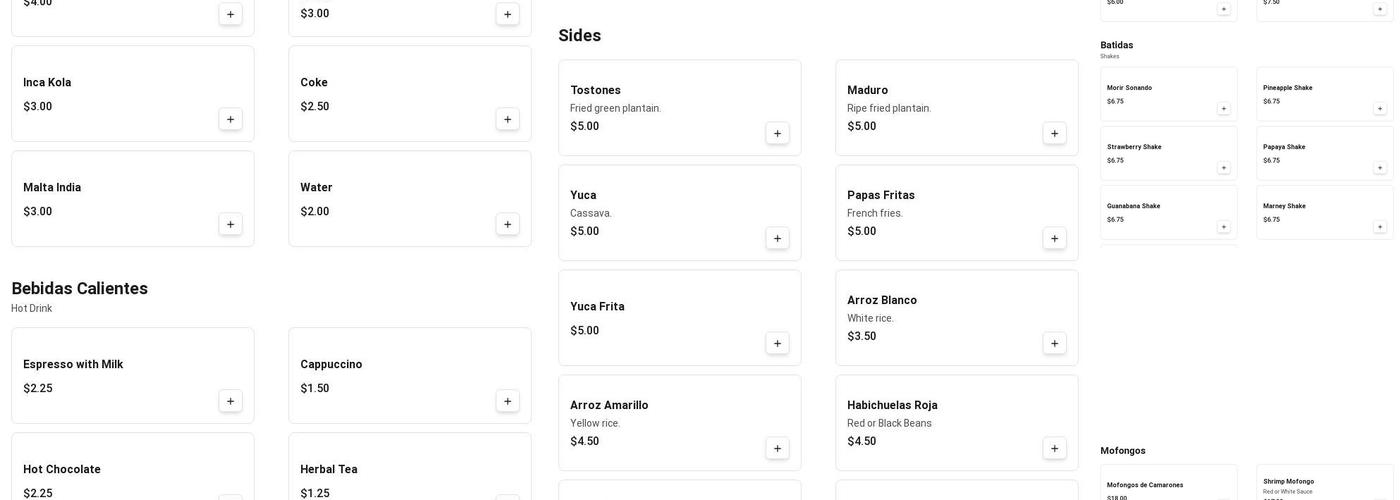Add Pineapple Shake to cart
1400x500 pixels.
click(x=1379, y=109)
